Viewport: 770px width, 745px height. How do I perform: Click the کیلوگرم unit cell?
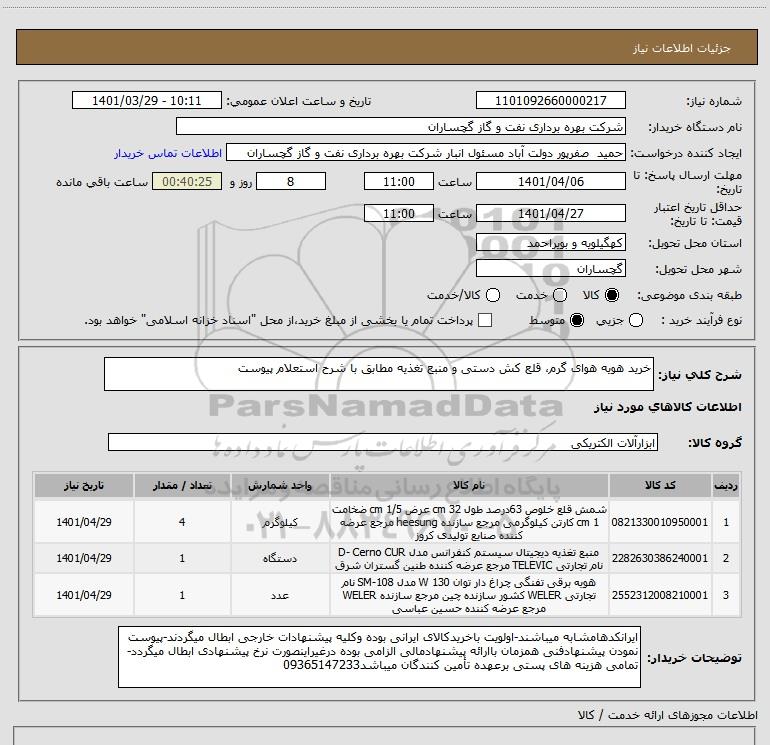280,522
